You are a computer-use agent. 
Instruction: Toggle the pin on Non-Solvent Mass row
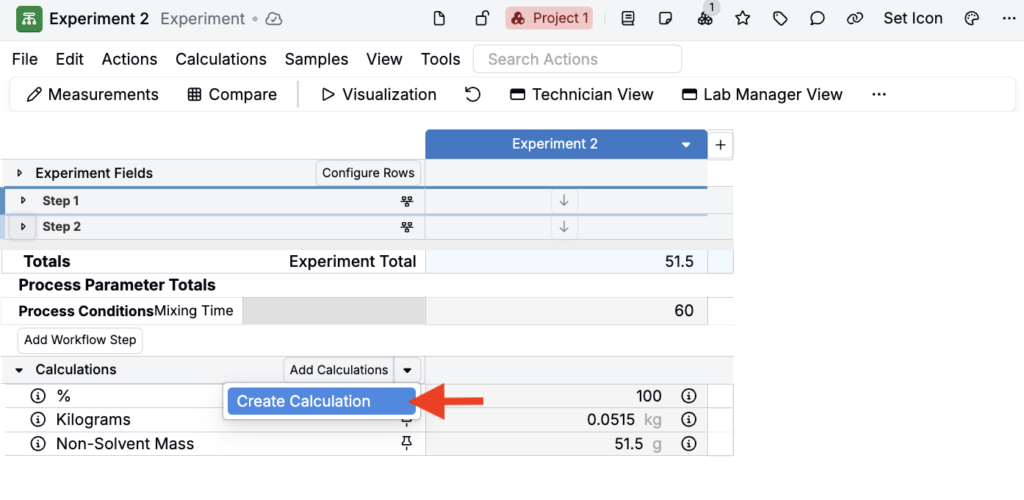(407, 445)
